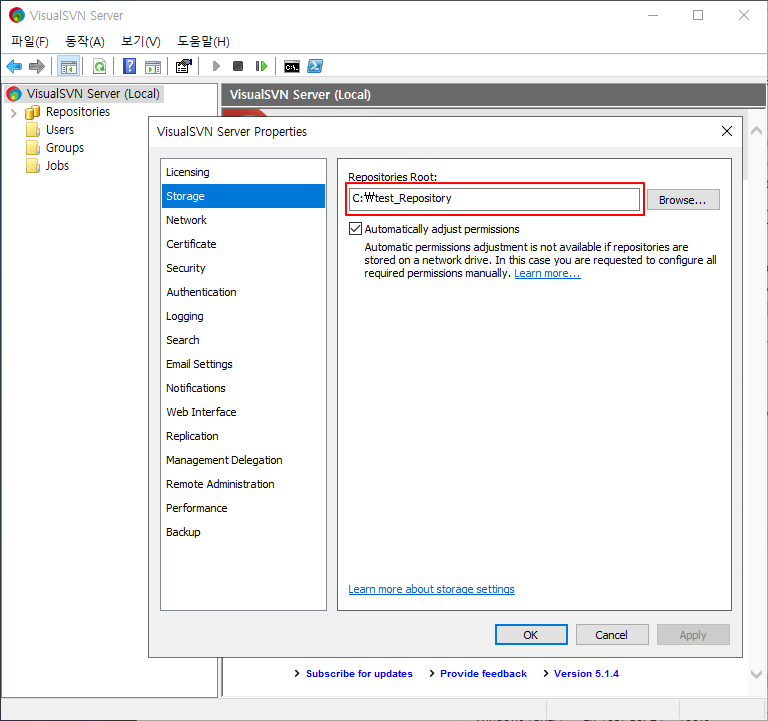Click the Apply button
The width and height of the screenshot is (768, 721).
pyautogui.click(x=693, y=635)
